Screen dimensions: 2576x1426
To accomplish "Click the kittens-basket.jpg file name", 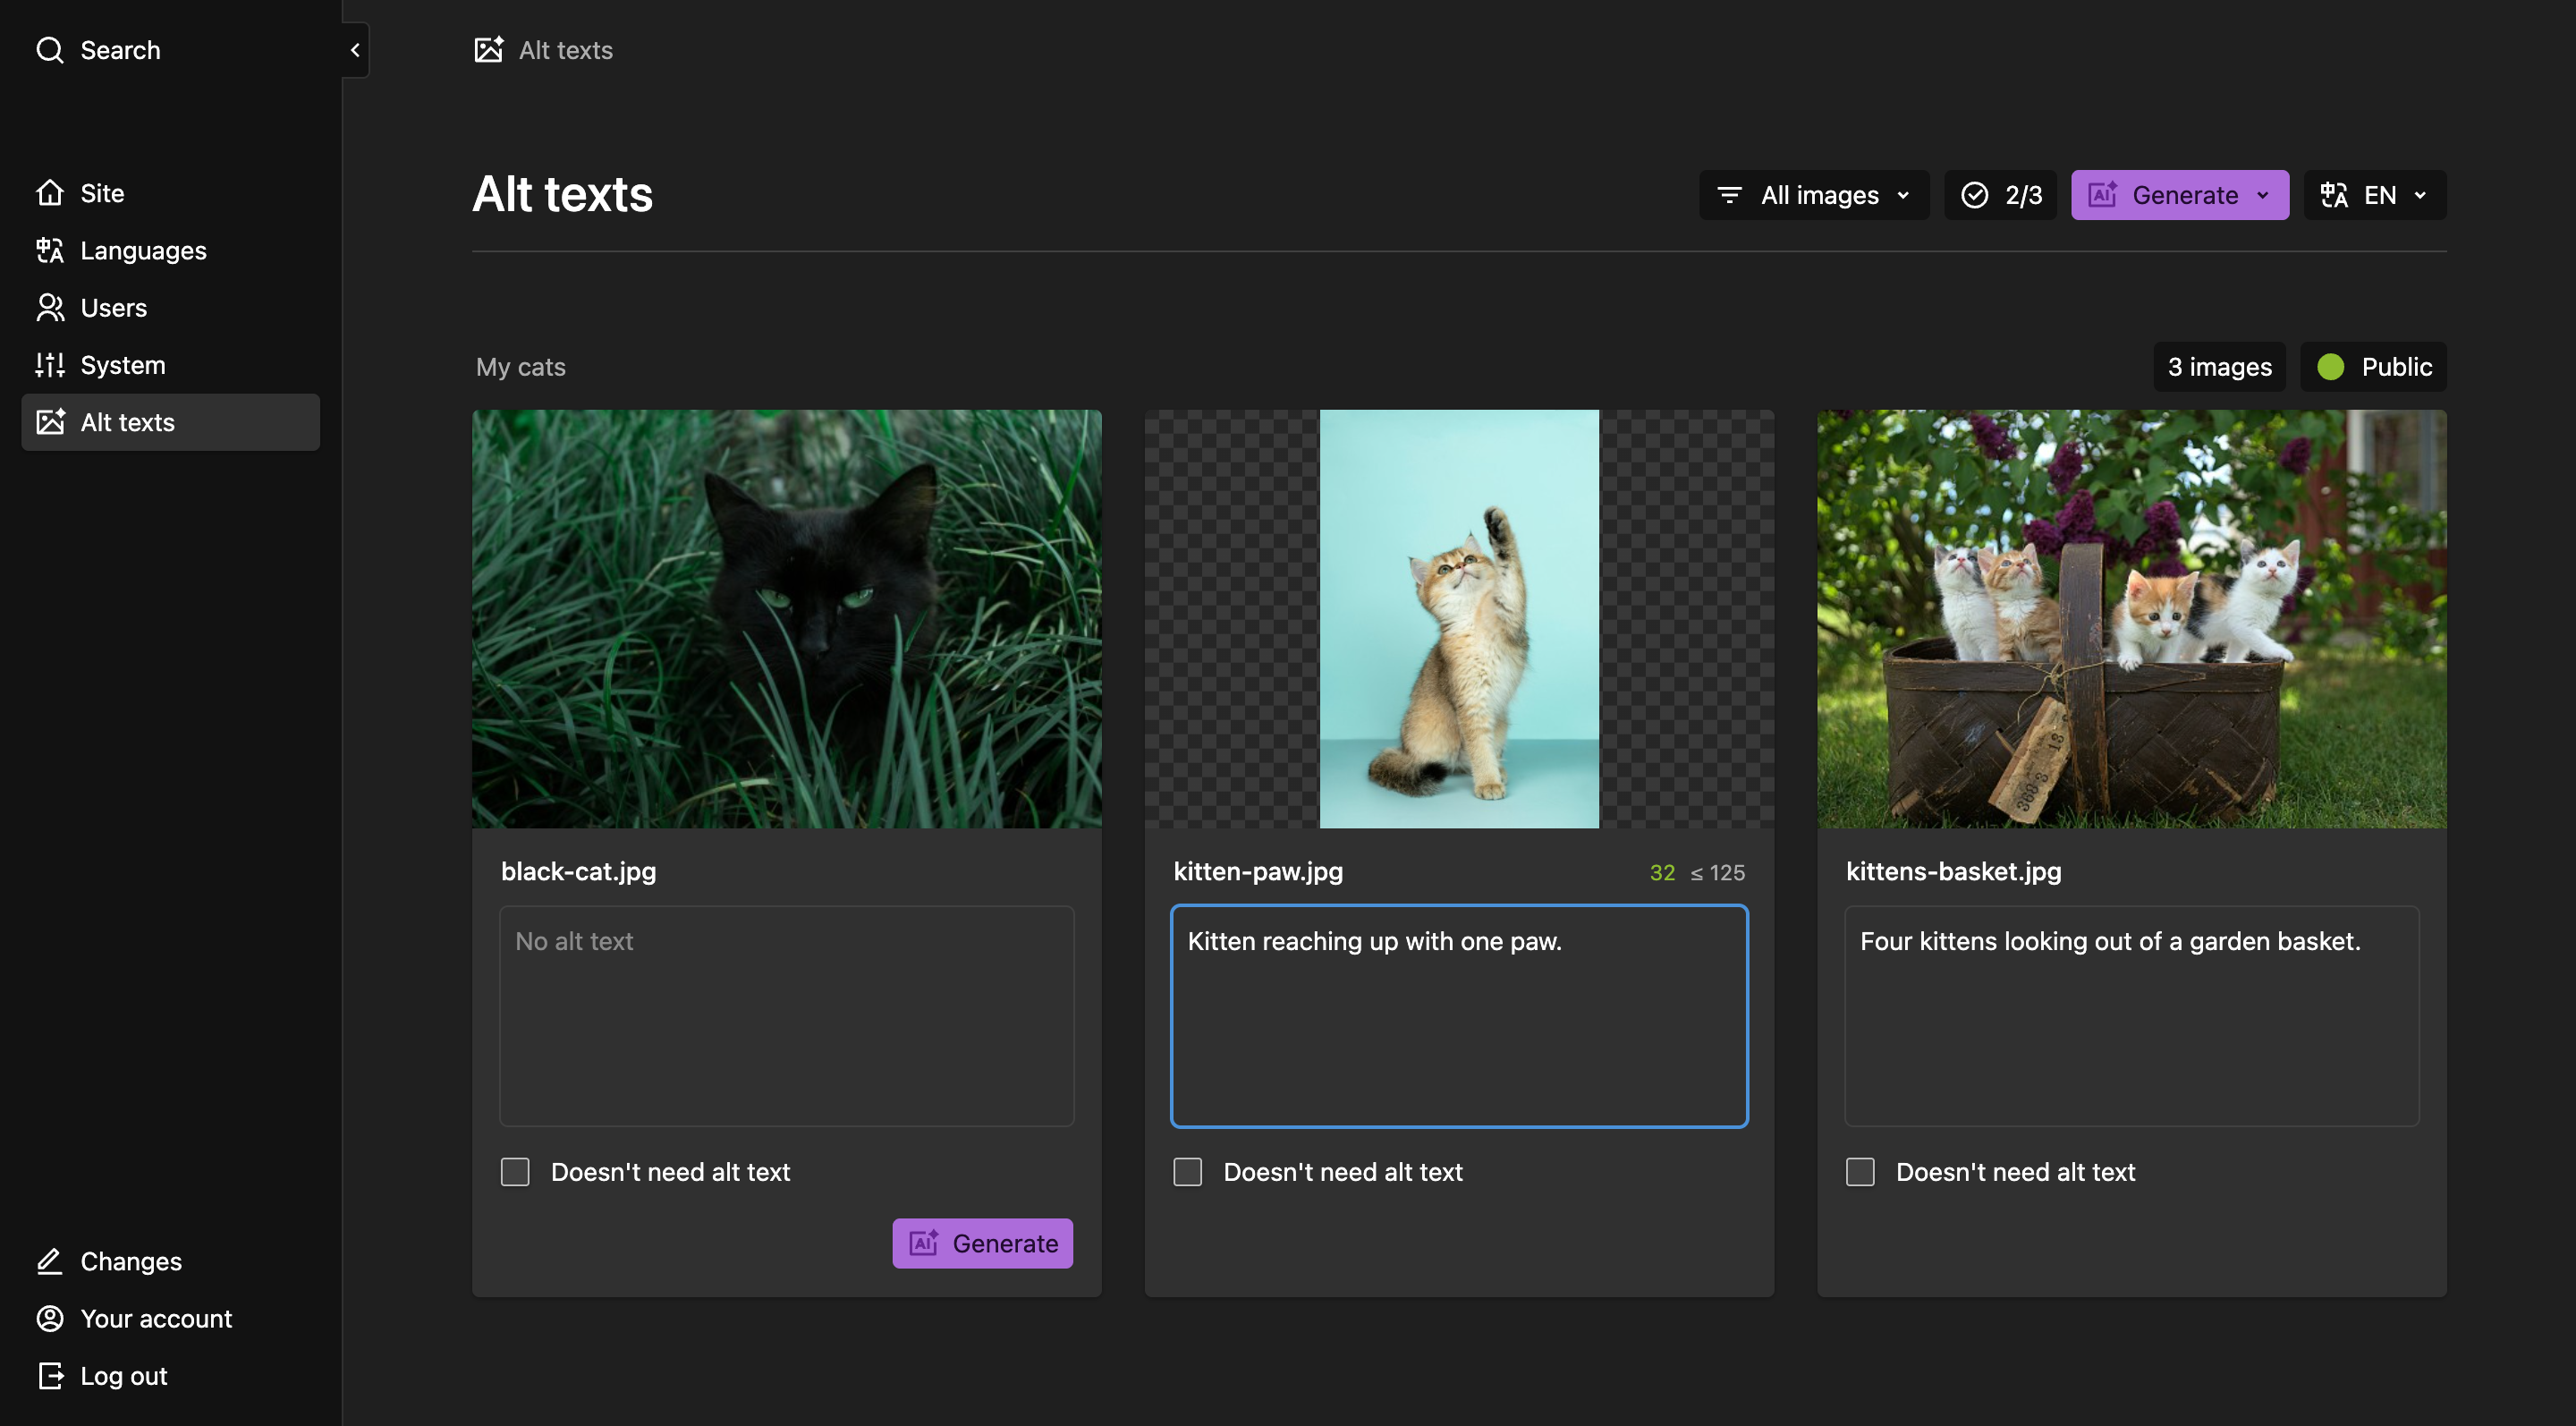I will click(1954, 871).
